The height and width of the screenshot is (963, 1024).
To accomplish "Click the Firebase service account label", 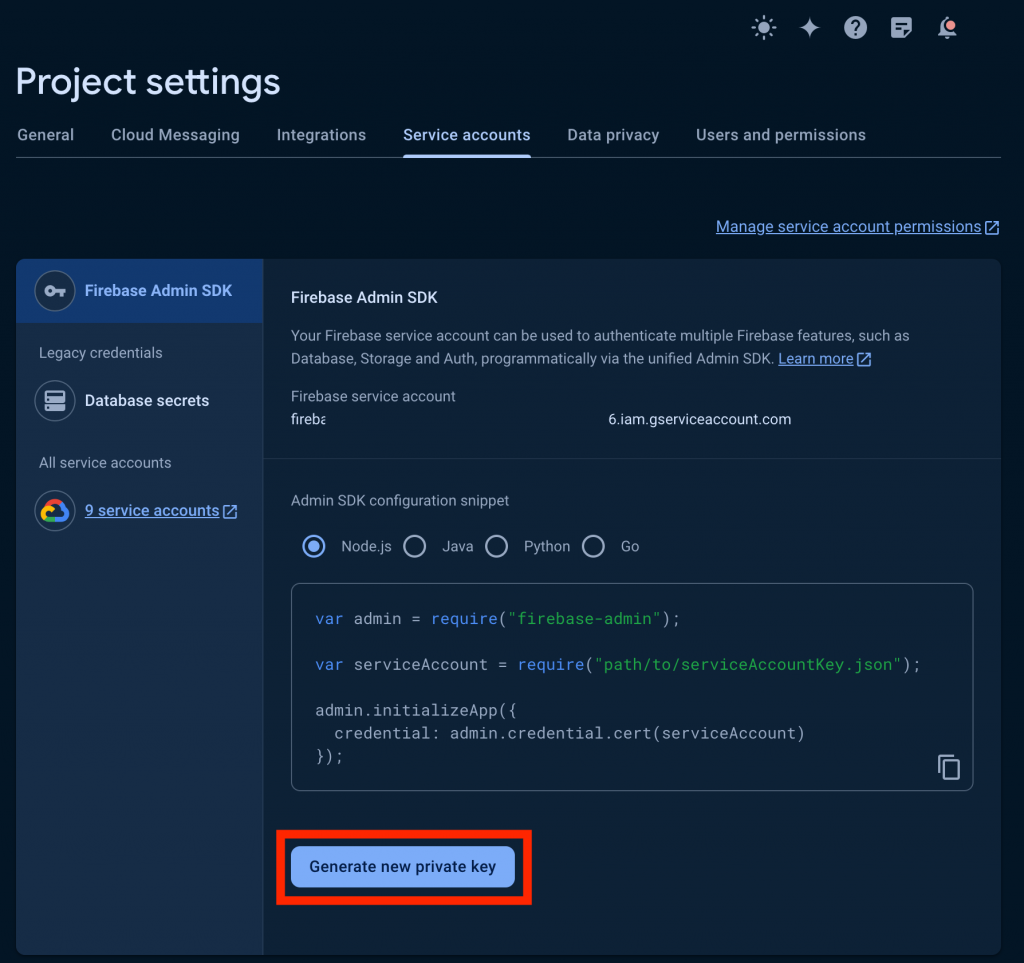I will [373, 396].
